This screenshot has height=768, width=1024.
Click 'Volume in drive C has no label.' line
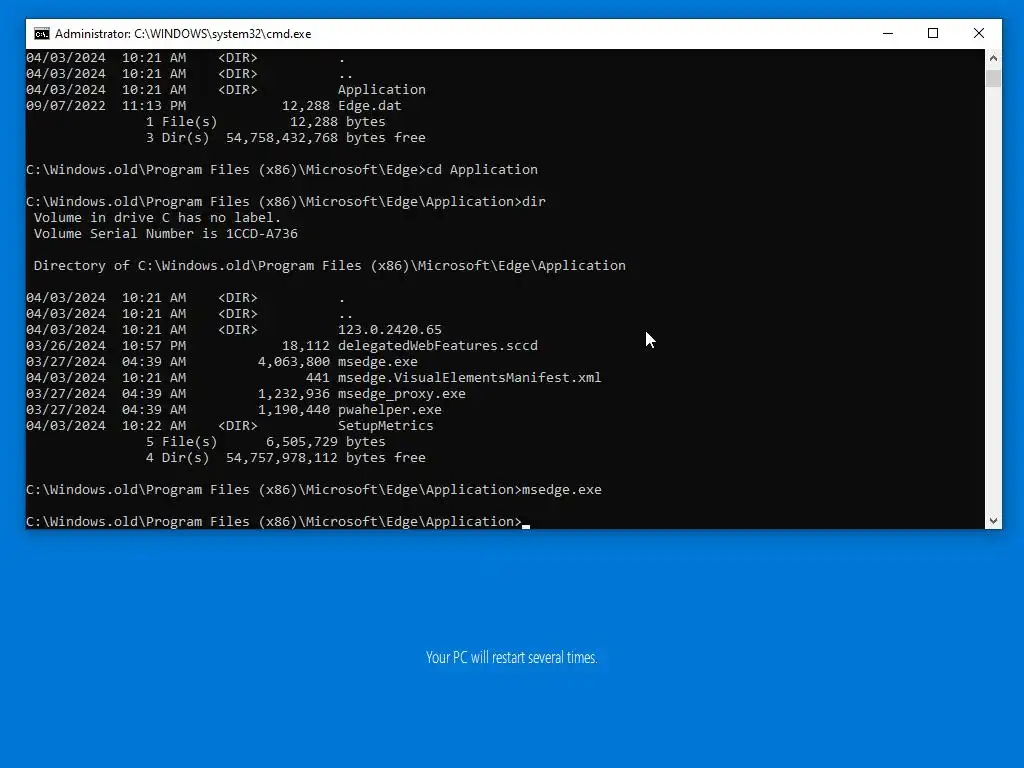point(157,217)
